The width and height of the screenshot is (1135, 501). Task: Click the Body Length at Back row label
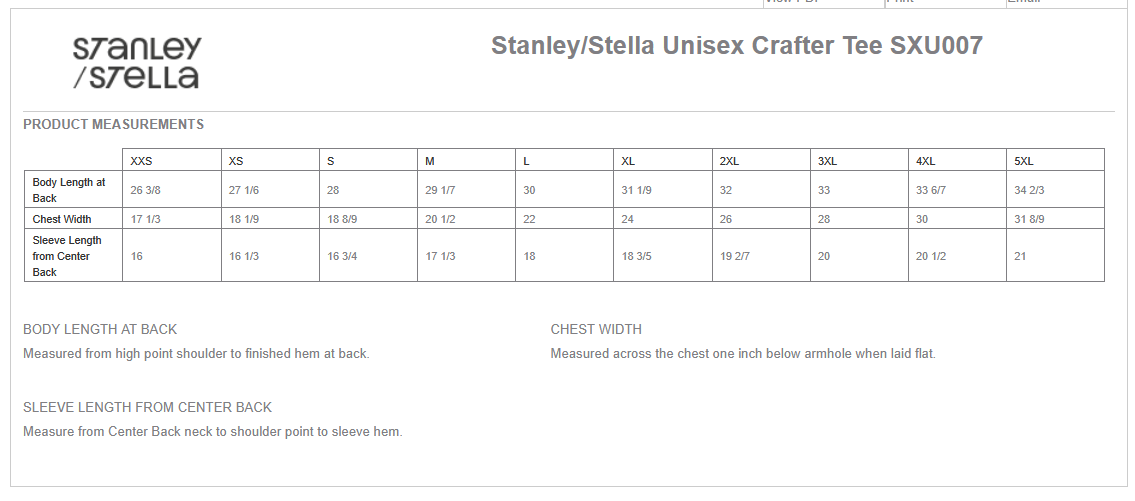click(x=69, y=190)
